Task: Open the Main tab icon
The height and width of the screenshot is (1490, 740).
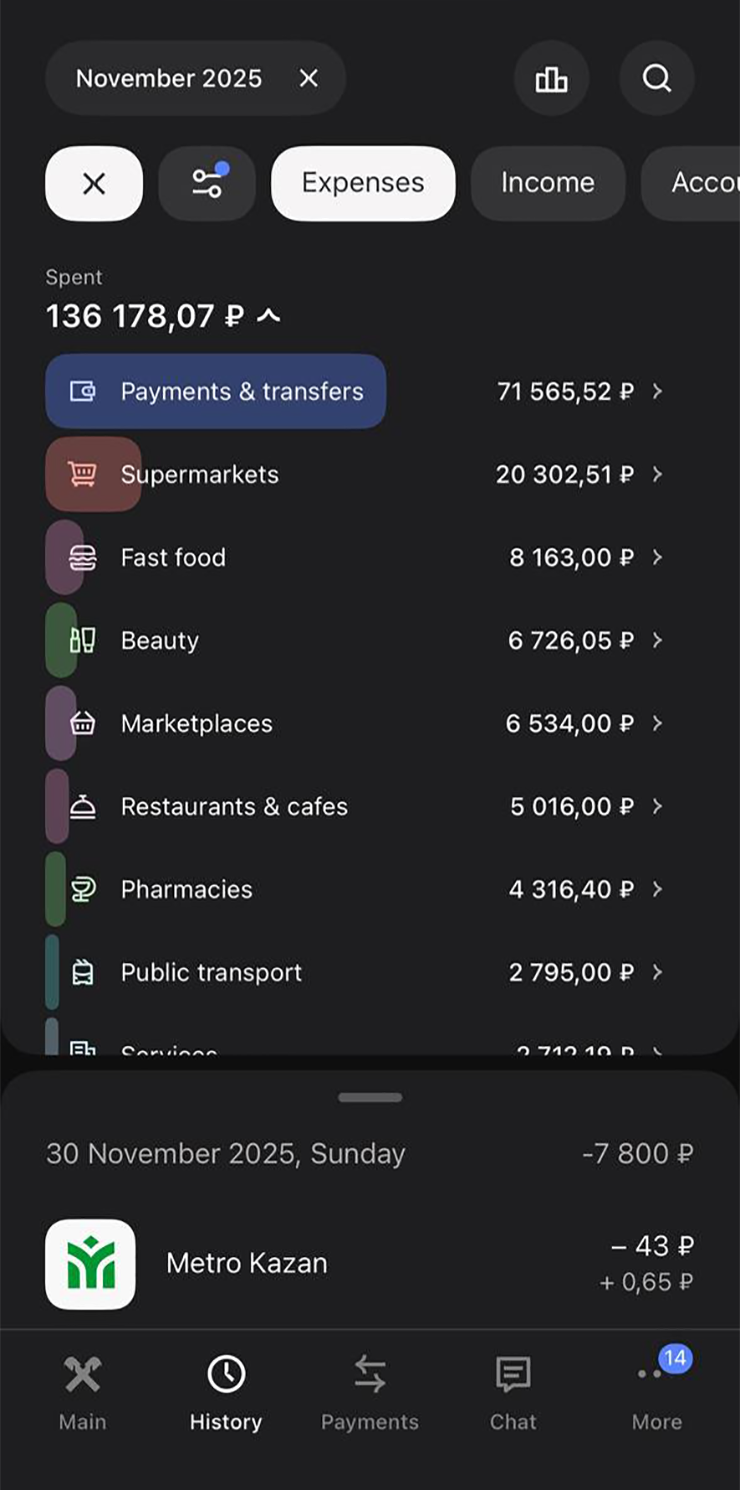Action: 82,1376
